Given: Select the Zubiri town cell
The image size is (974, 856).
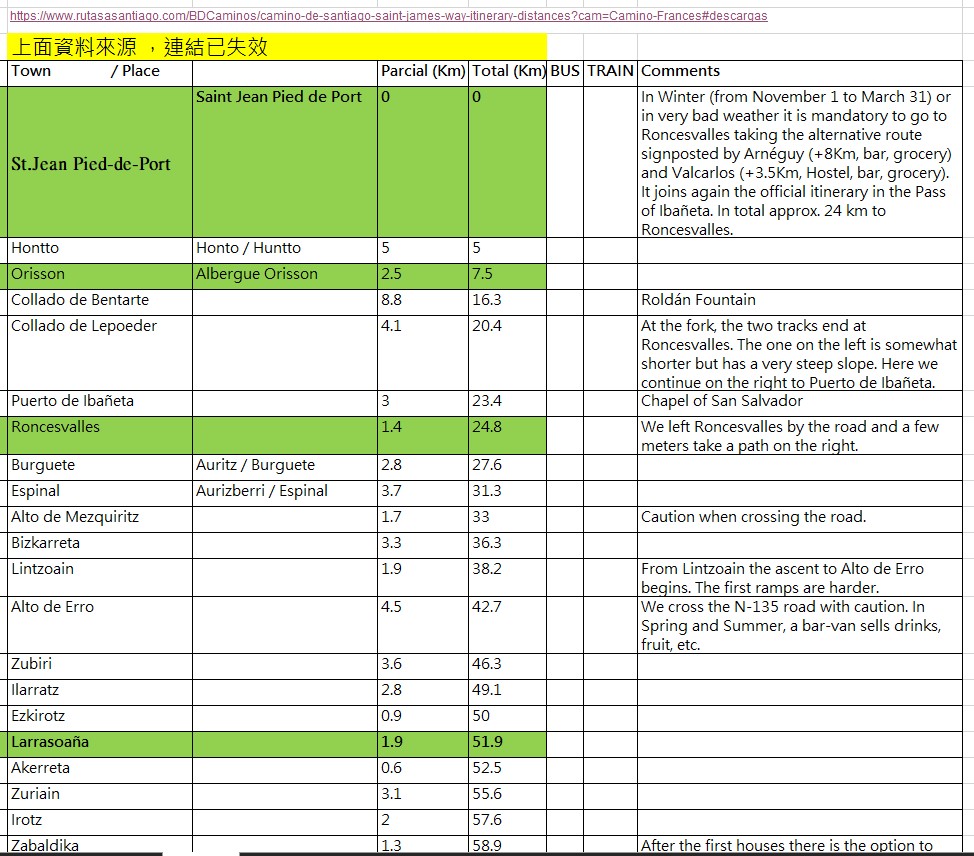Looking at the screenshot, I should click(98, 664).
